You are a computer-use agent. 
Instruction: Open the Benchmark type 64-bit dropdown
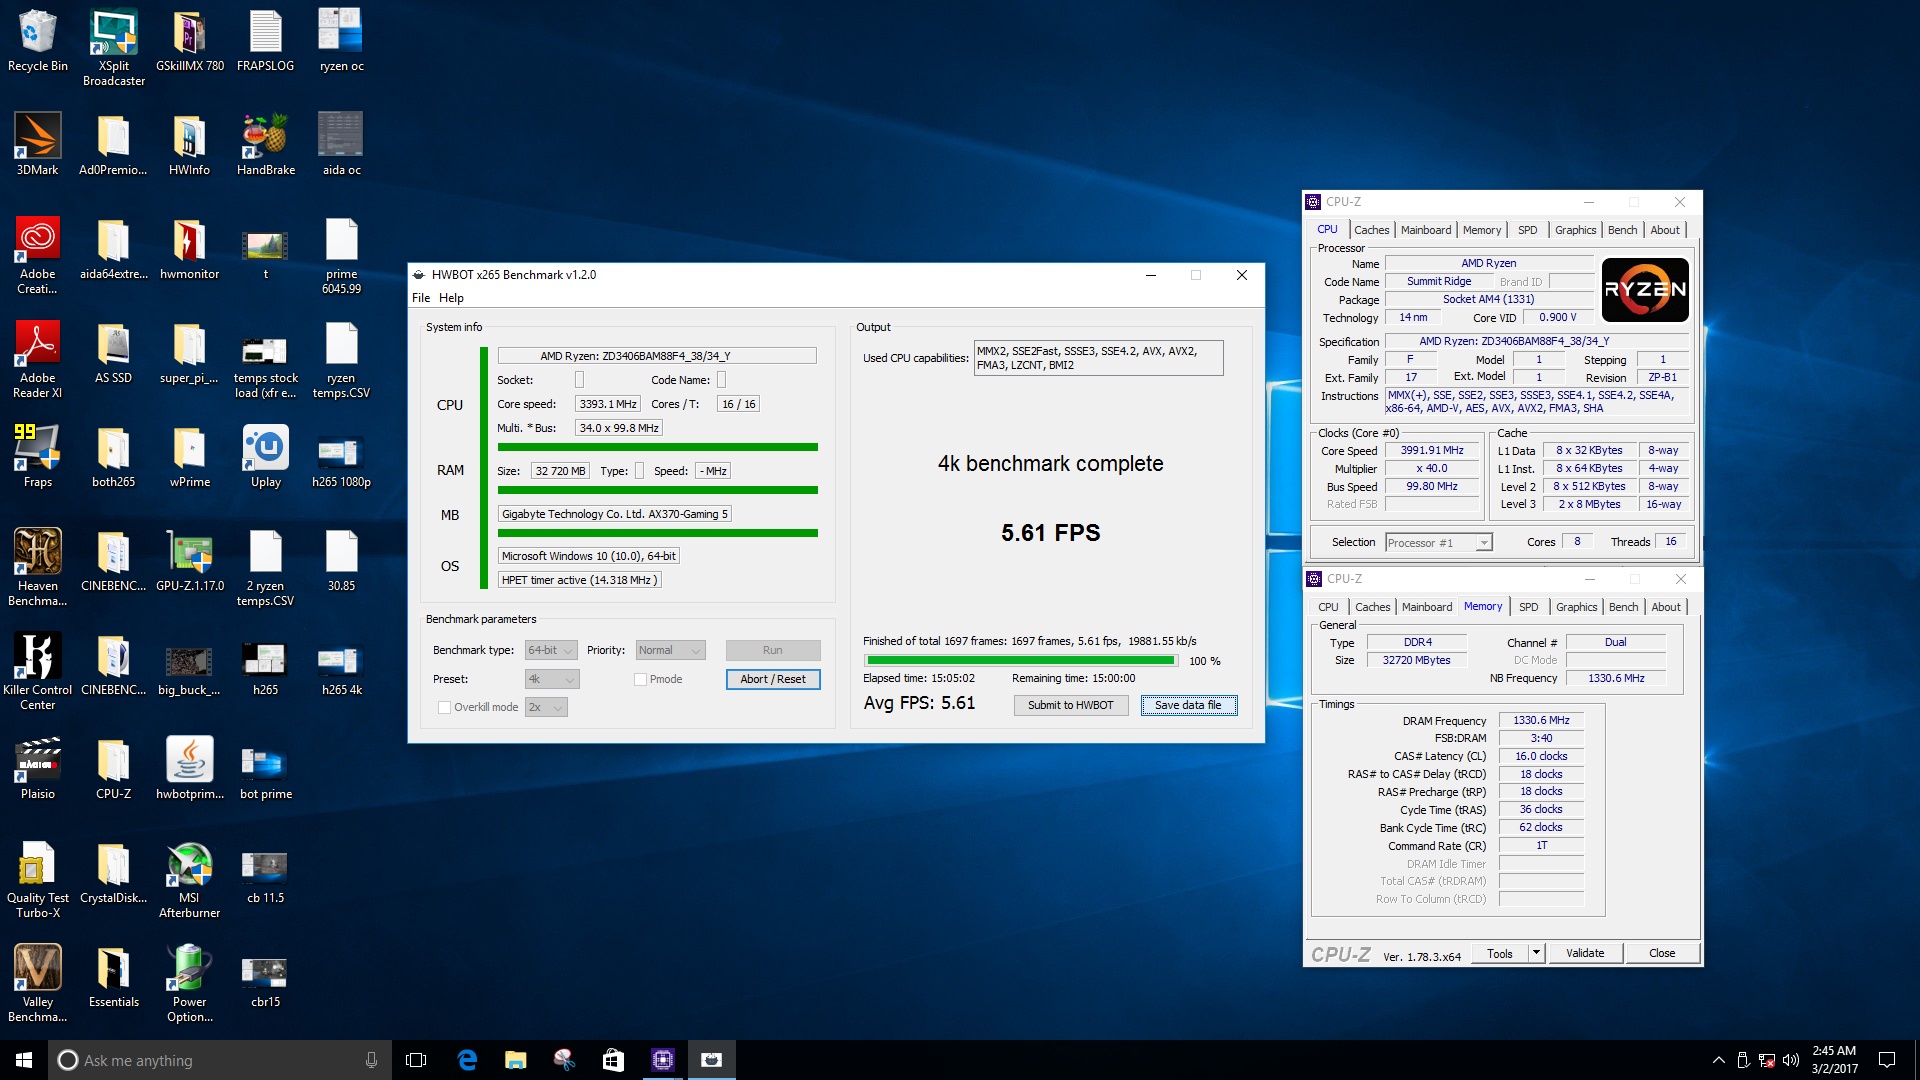pos(551,651)
